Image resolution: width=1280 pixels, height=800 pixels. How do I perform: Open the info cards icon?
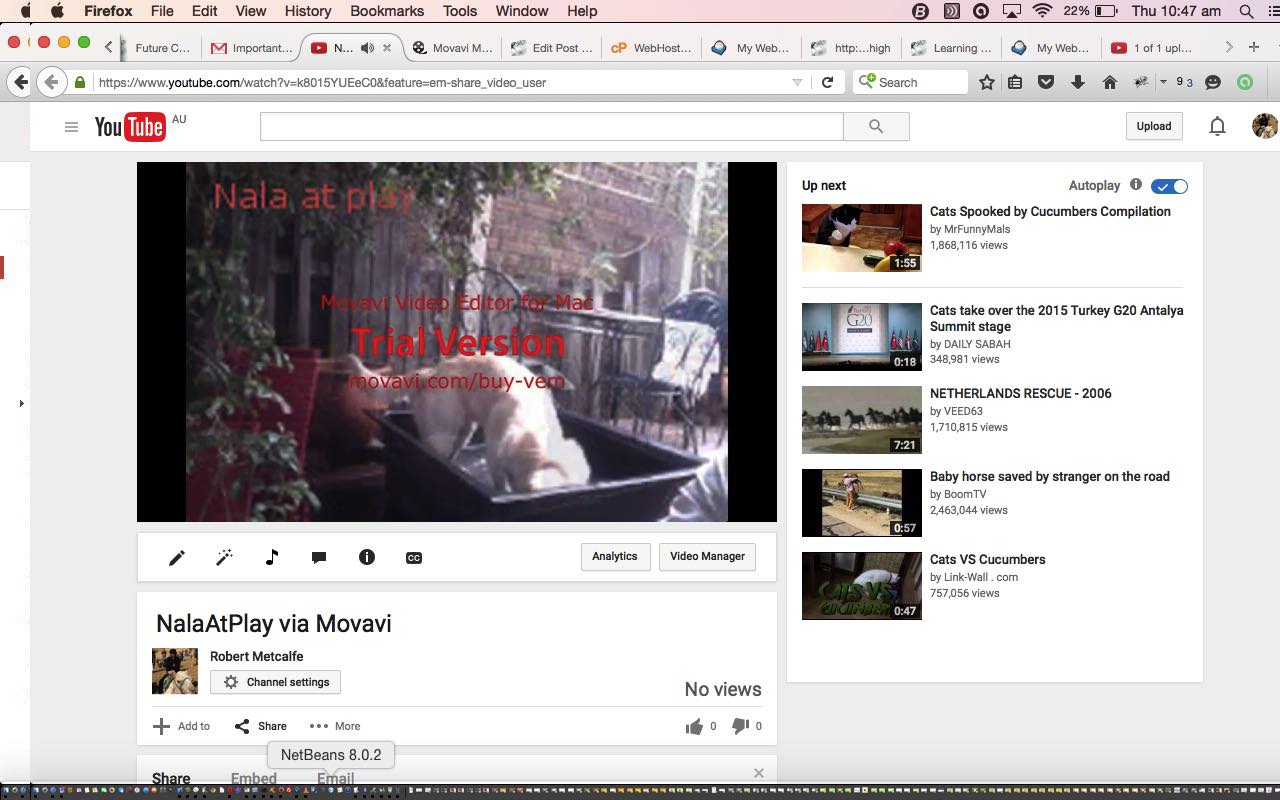click(367, 557)
